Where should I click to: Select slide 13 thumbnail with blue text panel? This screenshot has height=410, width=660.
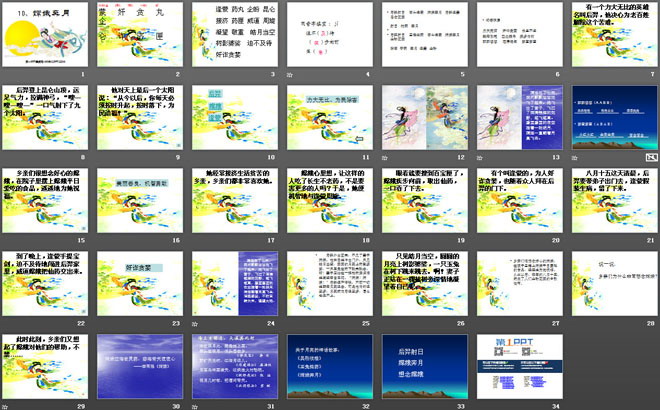coord(520,117)
